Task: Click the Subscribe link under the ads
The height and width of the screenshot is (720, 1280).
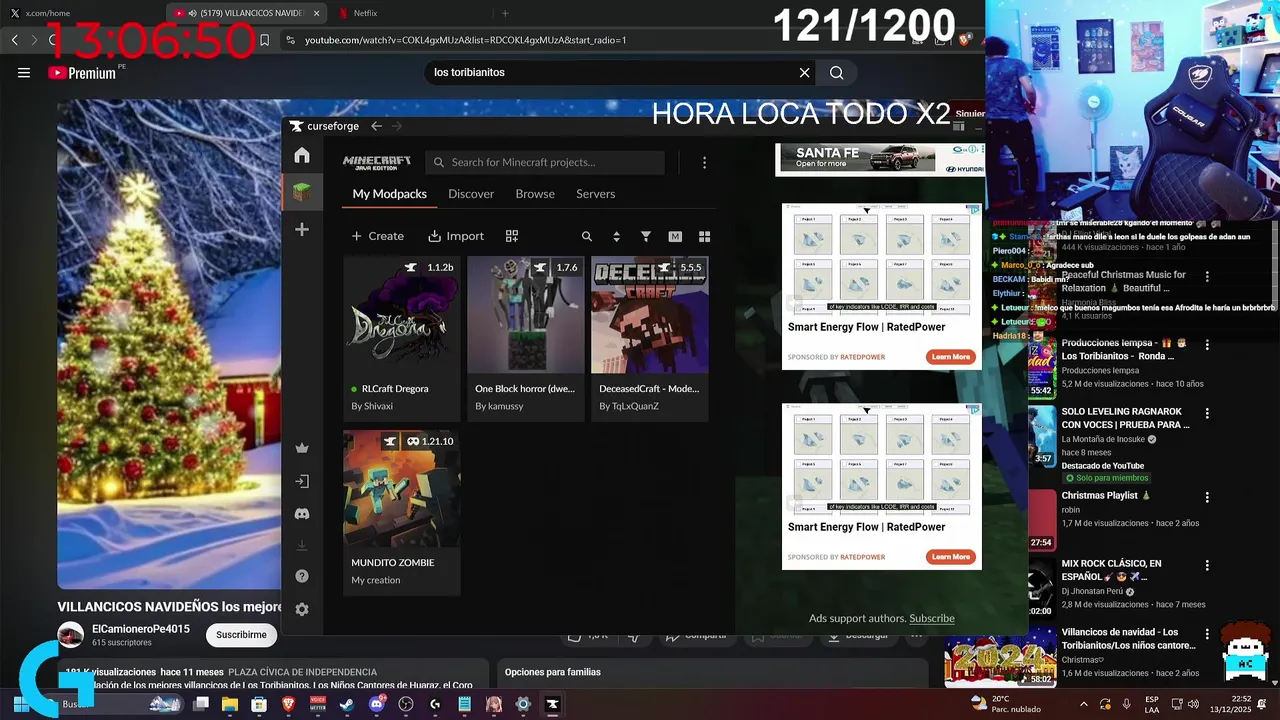Action: 932,618
